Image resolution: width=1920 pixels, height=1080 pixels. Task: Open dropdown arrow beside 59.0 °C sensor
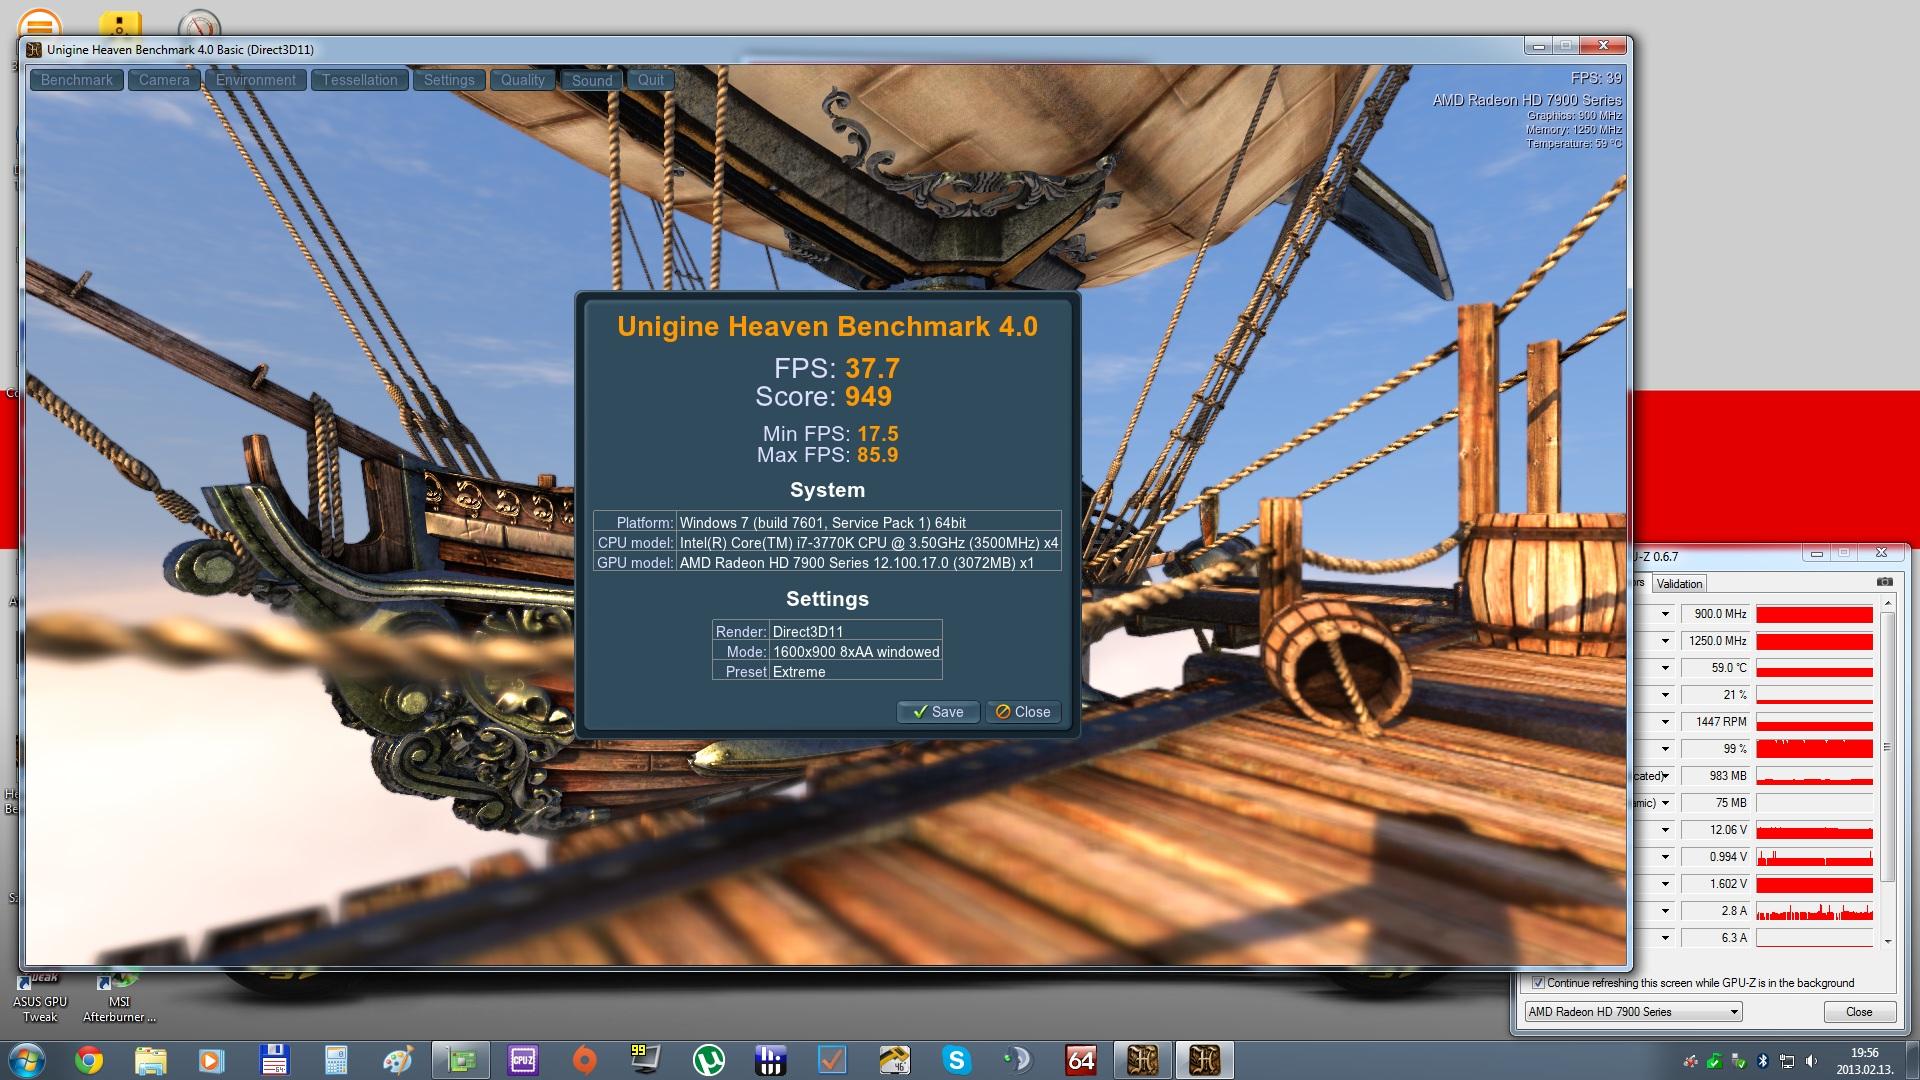[x=1665, y=668]
